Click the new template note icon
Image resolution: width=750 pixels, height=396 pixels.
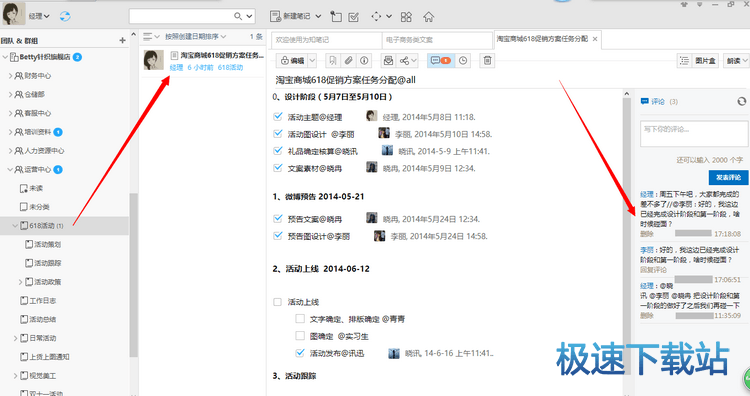pos(336,17)
